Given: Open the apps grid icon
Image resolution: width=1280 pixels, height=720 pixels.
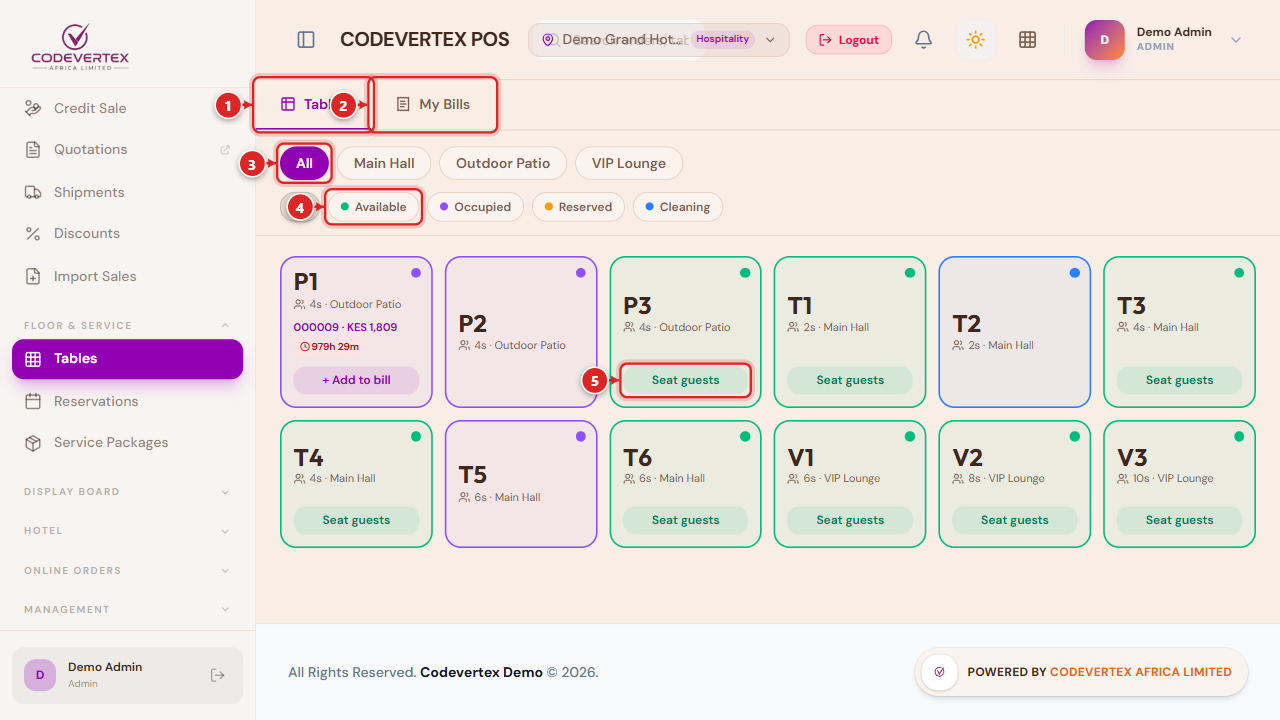Looking at the screenshot, I should click(1027, 40).
